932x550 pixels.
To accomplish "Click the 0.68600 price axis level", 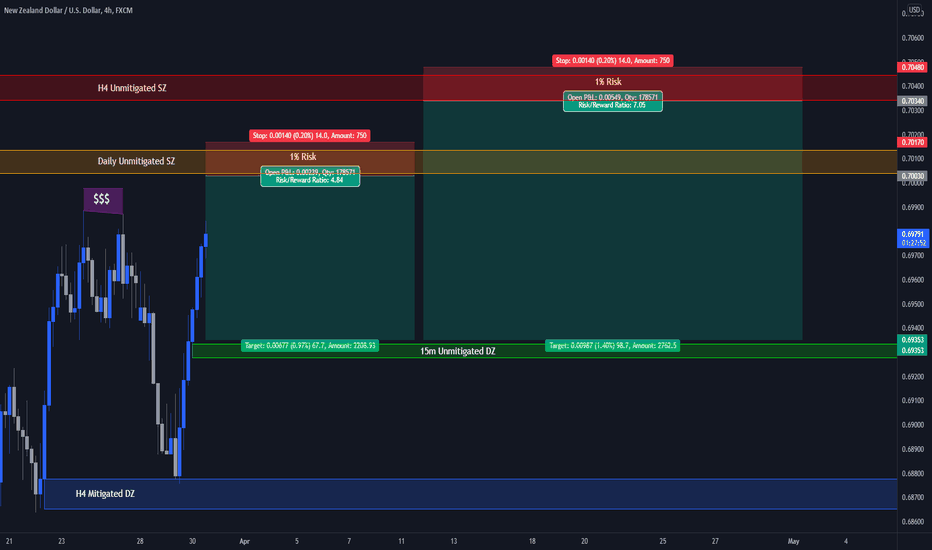I will 912,521.
